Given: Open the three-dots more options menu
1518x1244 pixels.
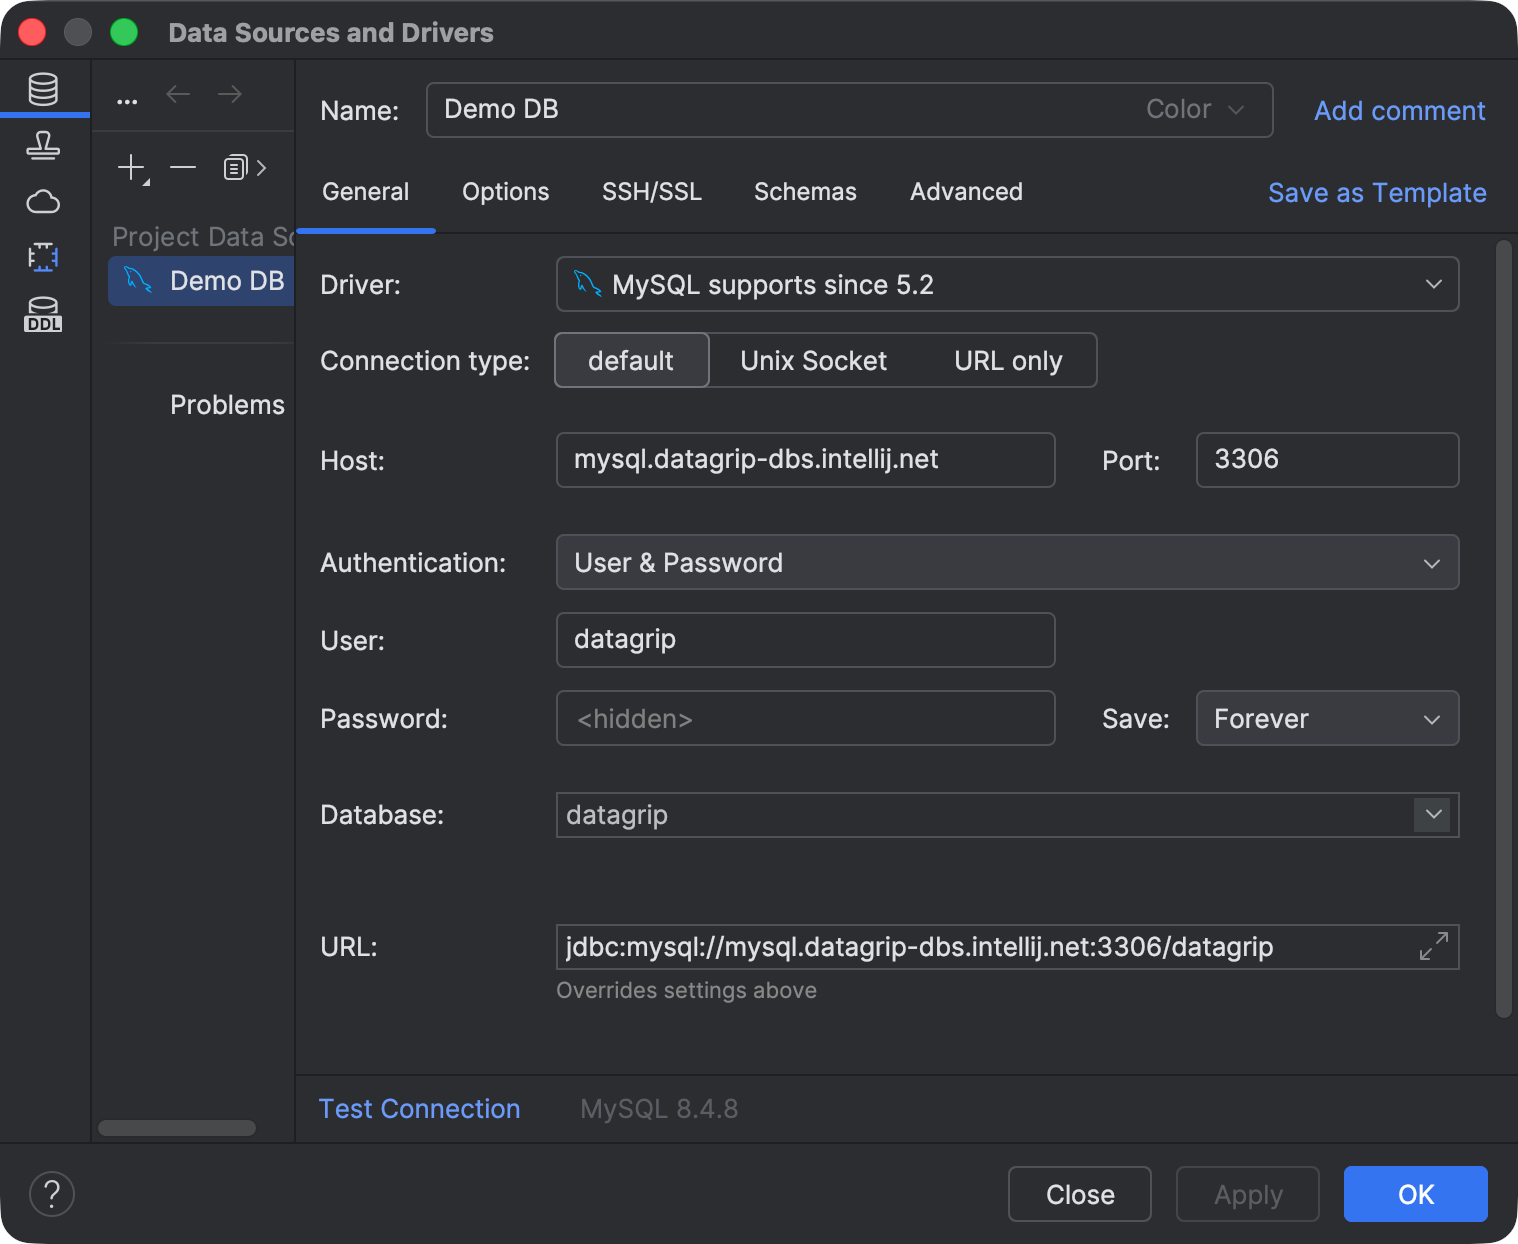Looking at the screenshot, I should click(127, 101).
